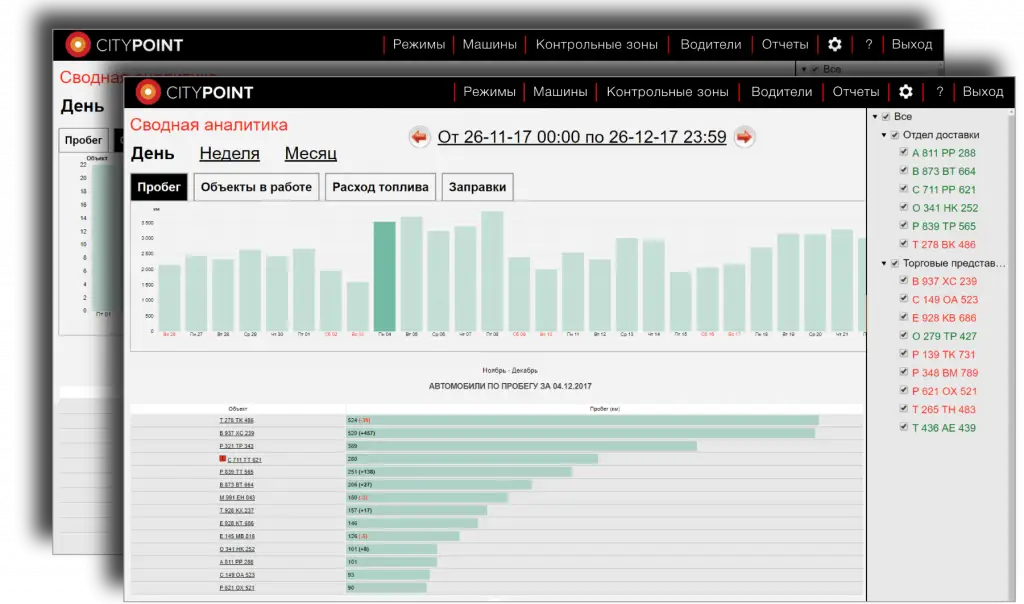Open settings gear in the front window

coord(905,92)
